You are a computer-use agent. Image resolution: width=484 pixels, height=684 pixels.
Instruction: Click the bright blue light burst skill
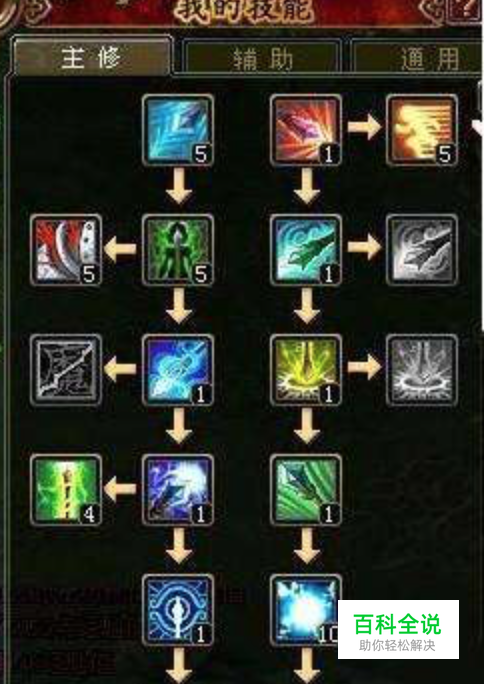(x=306, y=610)
